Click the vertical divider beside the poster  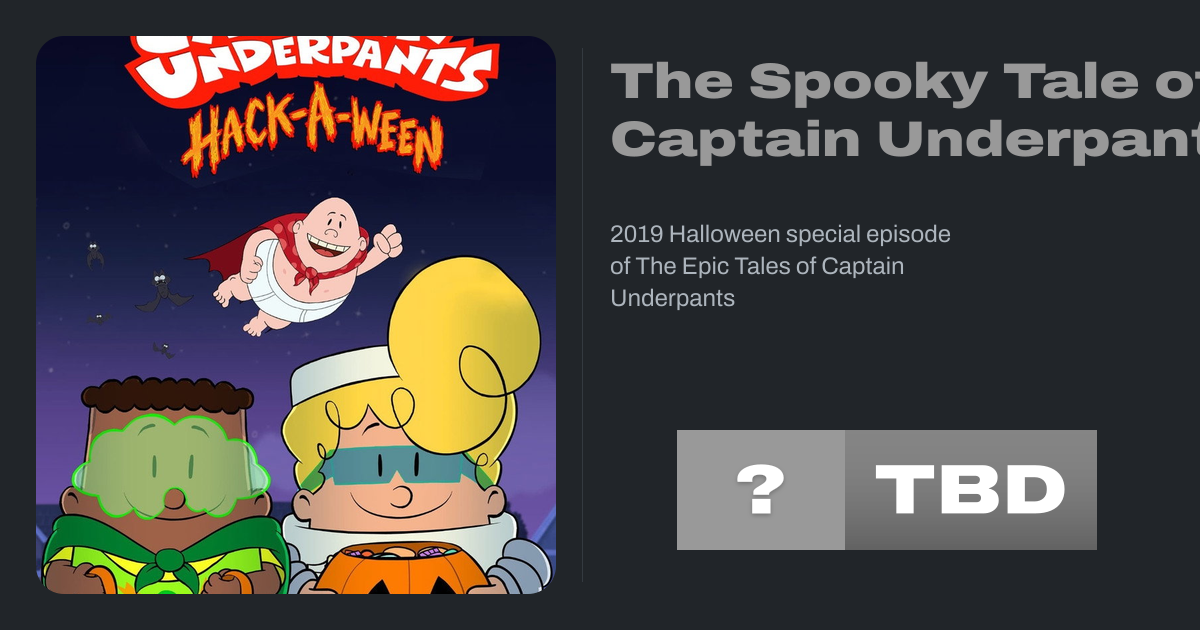coord(583,315)
